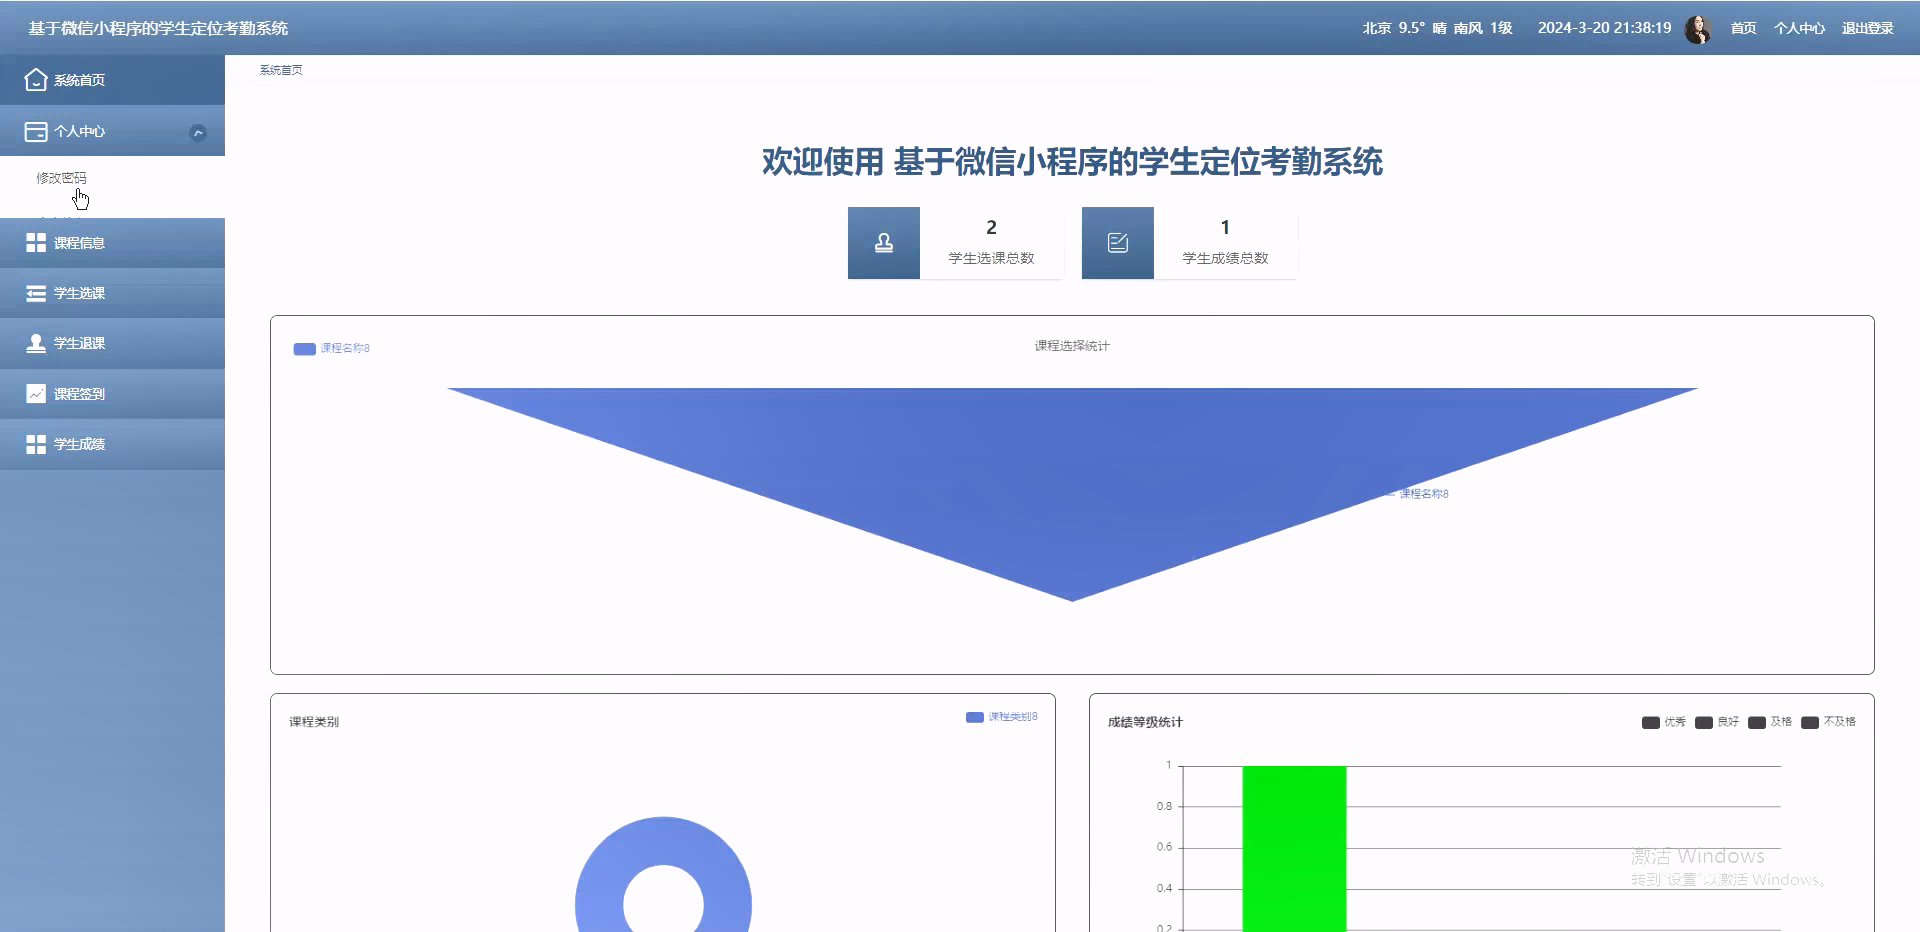Click the 个人中心 folder icon in sidebar
This screenshot has width=1920, height=932.
pos(35,131)
